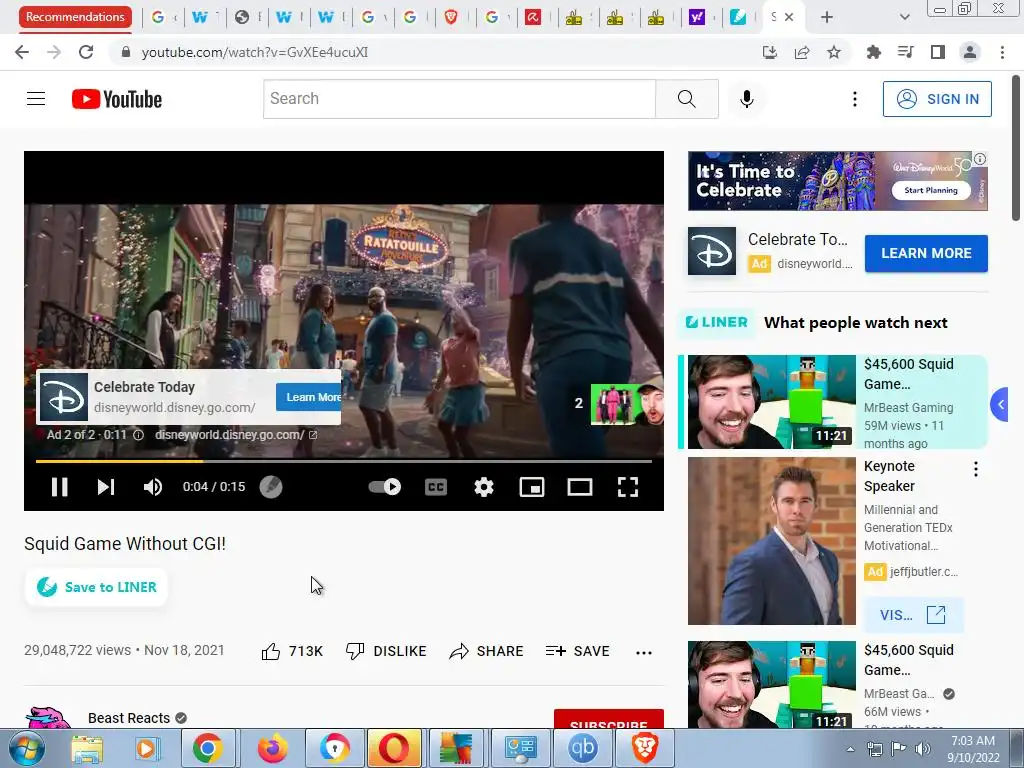The width and height of the screenshot is (1024, 768).
Task: Open the tab search dropdown arrow
Action: pyautogui.click(x=904, y=17)
